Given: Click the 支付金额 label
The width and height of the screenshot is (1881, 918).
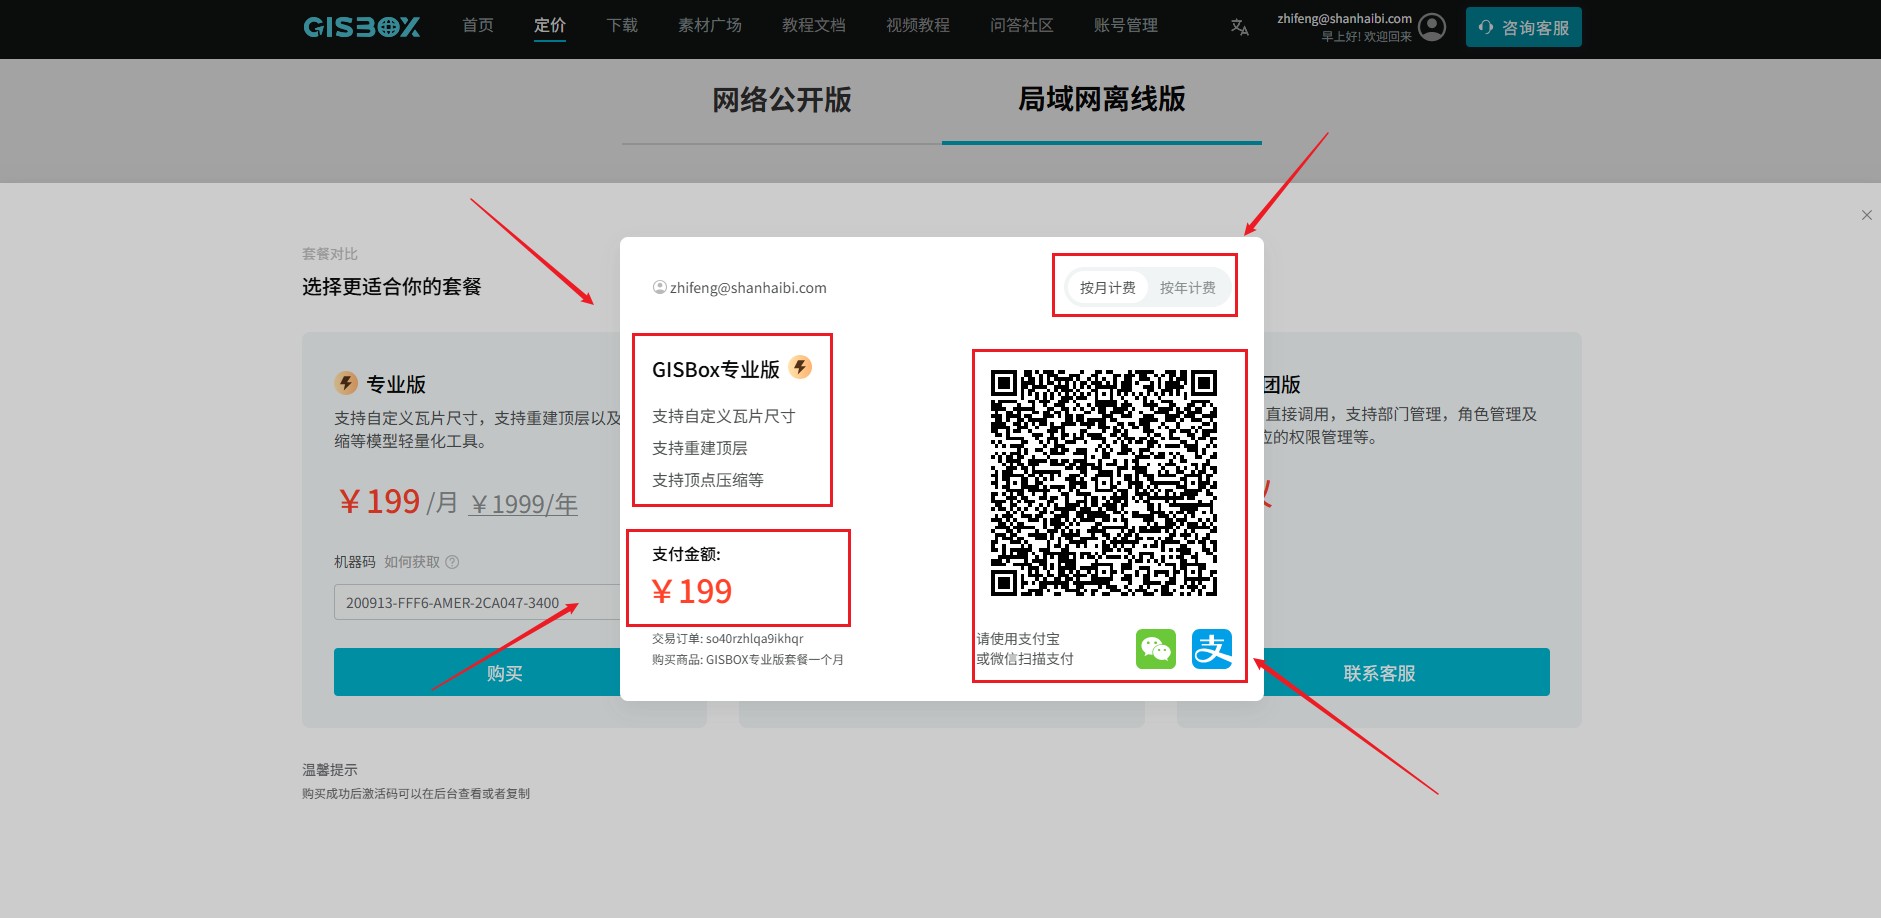Looking at the screenshot, I should pyautogui.click(x=686, y=554).
